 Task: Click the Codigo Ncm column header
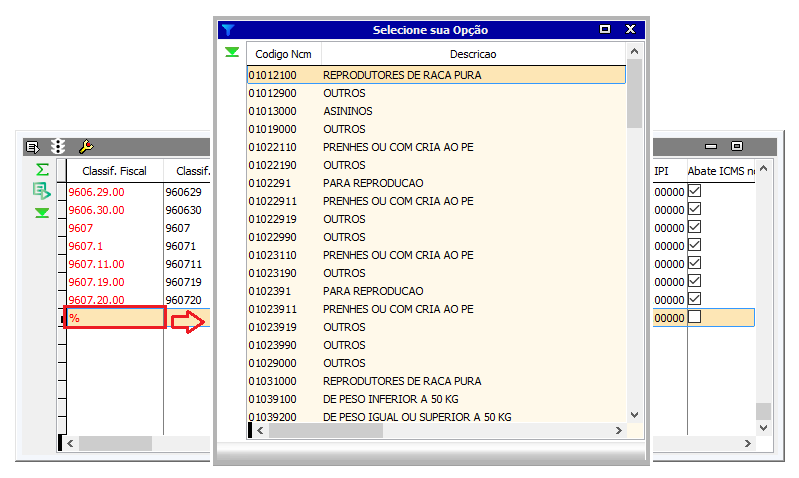(x=283, y=54)
